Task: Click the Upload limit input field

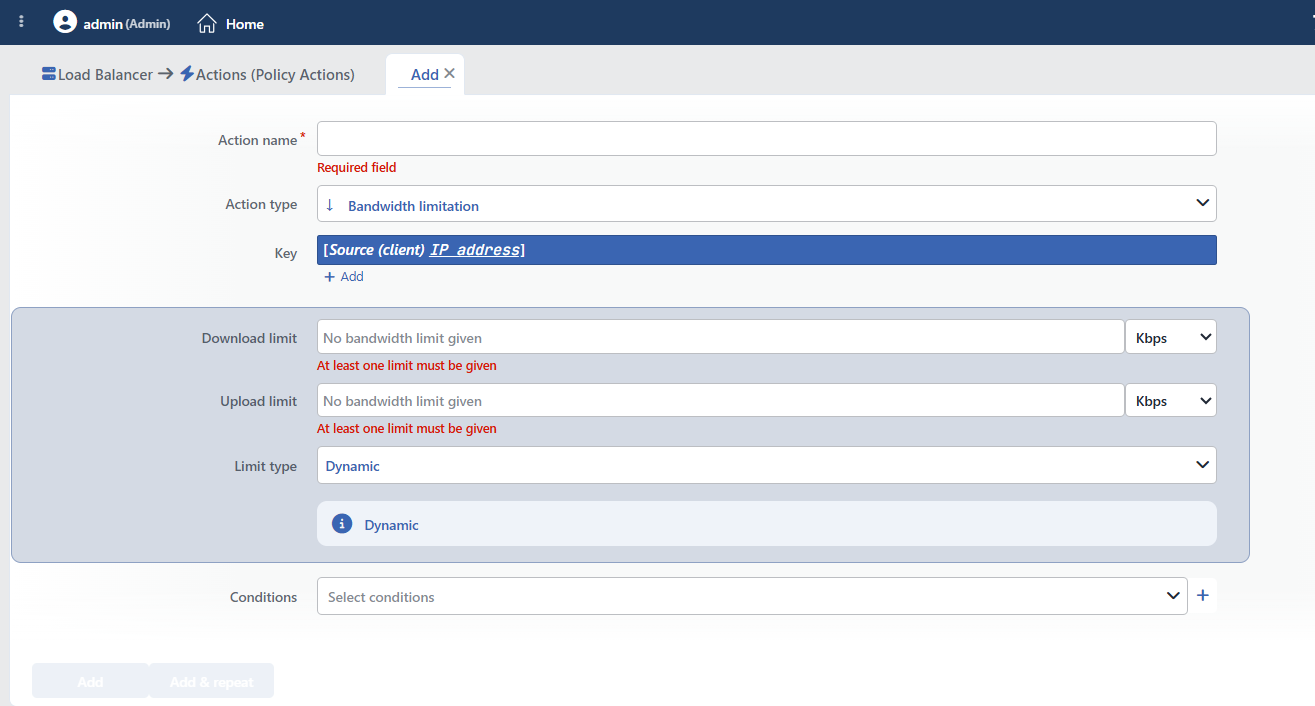Action: [x=721, y=400]
